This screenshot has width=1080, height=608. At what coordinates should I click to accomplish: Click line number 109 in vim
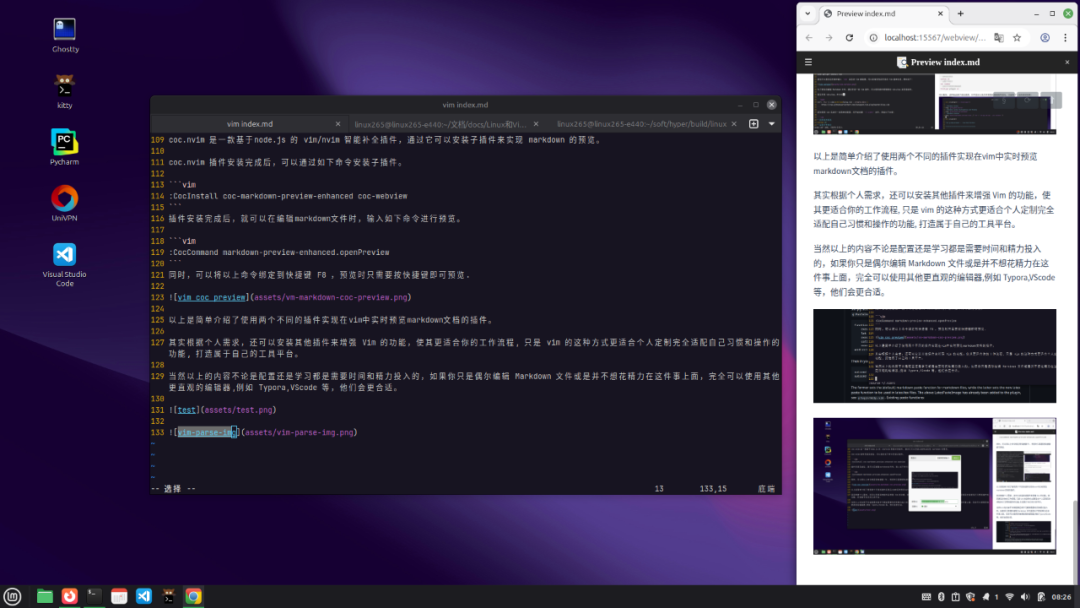pyautogui.click(x=158, y=140)
